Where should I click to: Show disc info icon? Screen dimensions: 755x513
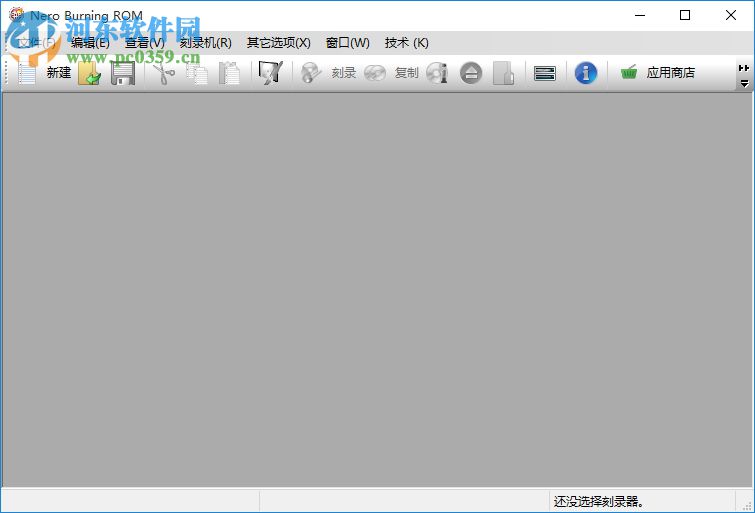point(437,73)
